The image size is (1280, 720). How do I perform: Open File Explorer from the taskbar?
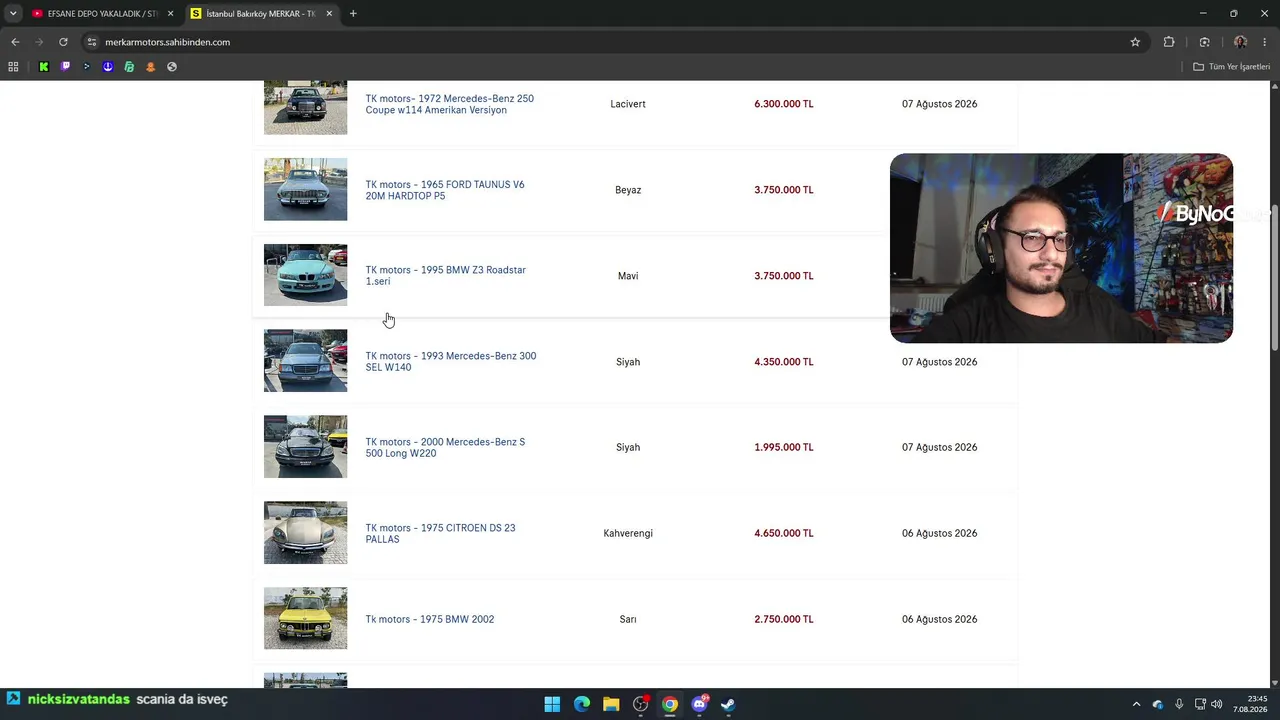click(611, 704)
